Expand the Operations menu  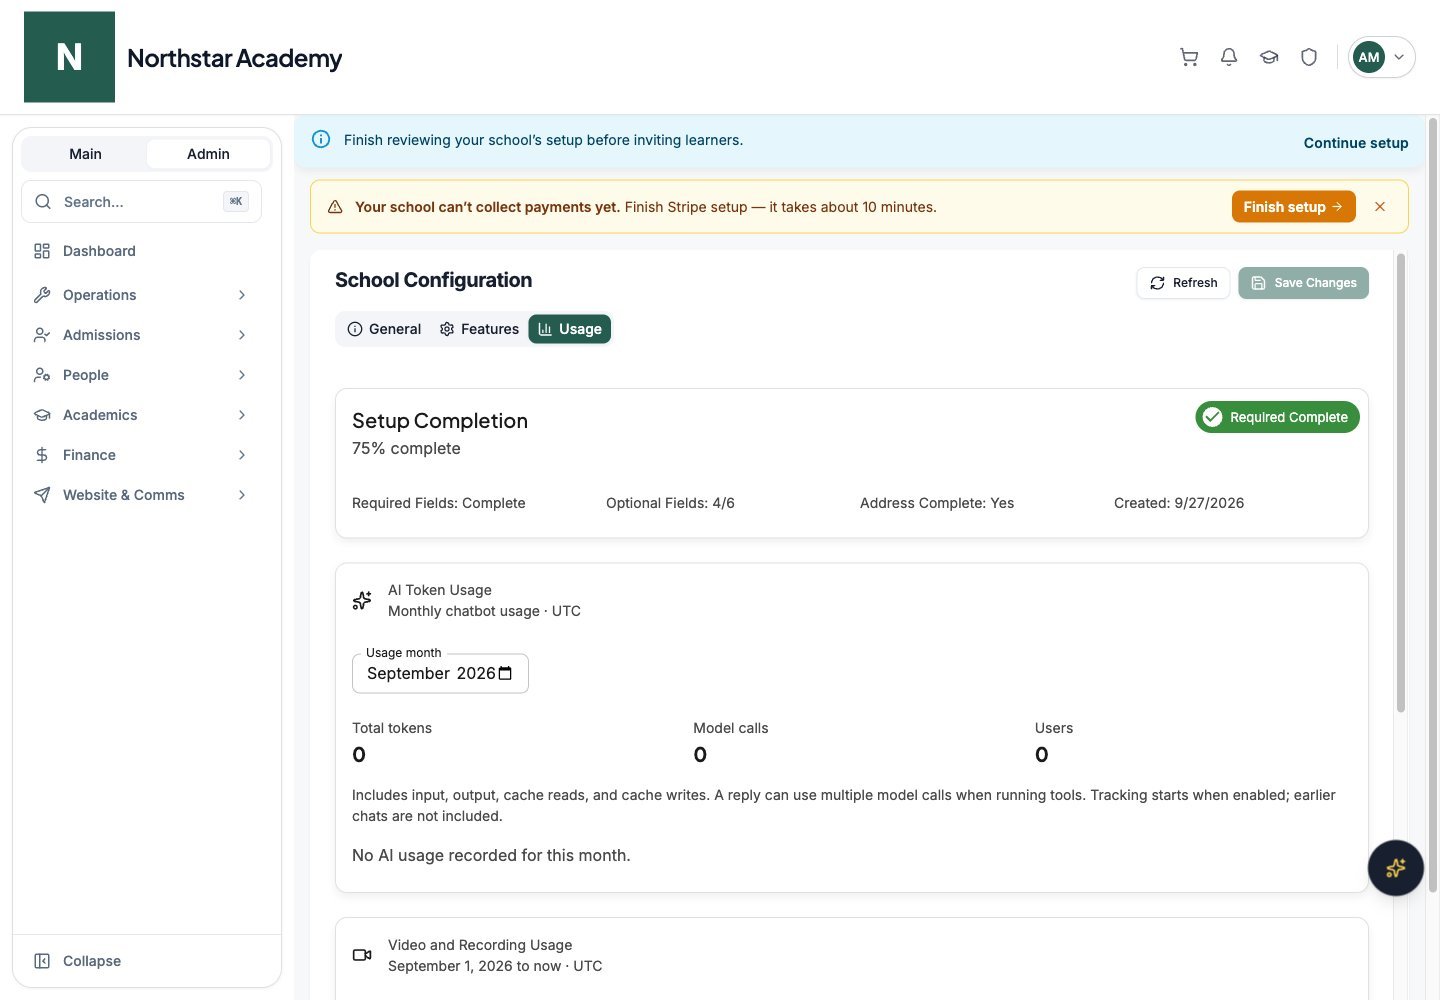click(x=141, y=295)
